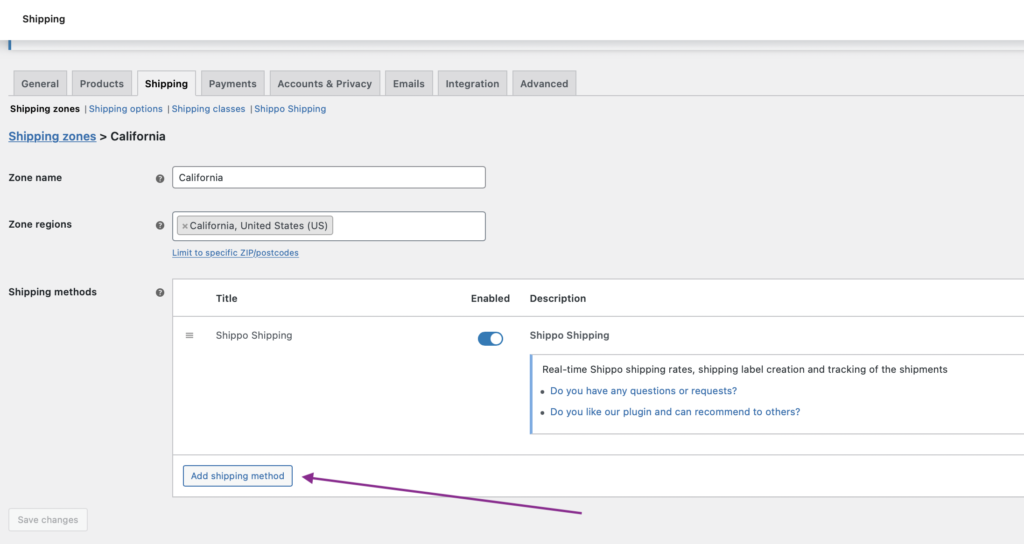
Task: Click the Zone name help icon
Action: pos(160,178)
